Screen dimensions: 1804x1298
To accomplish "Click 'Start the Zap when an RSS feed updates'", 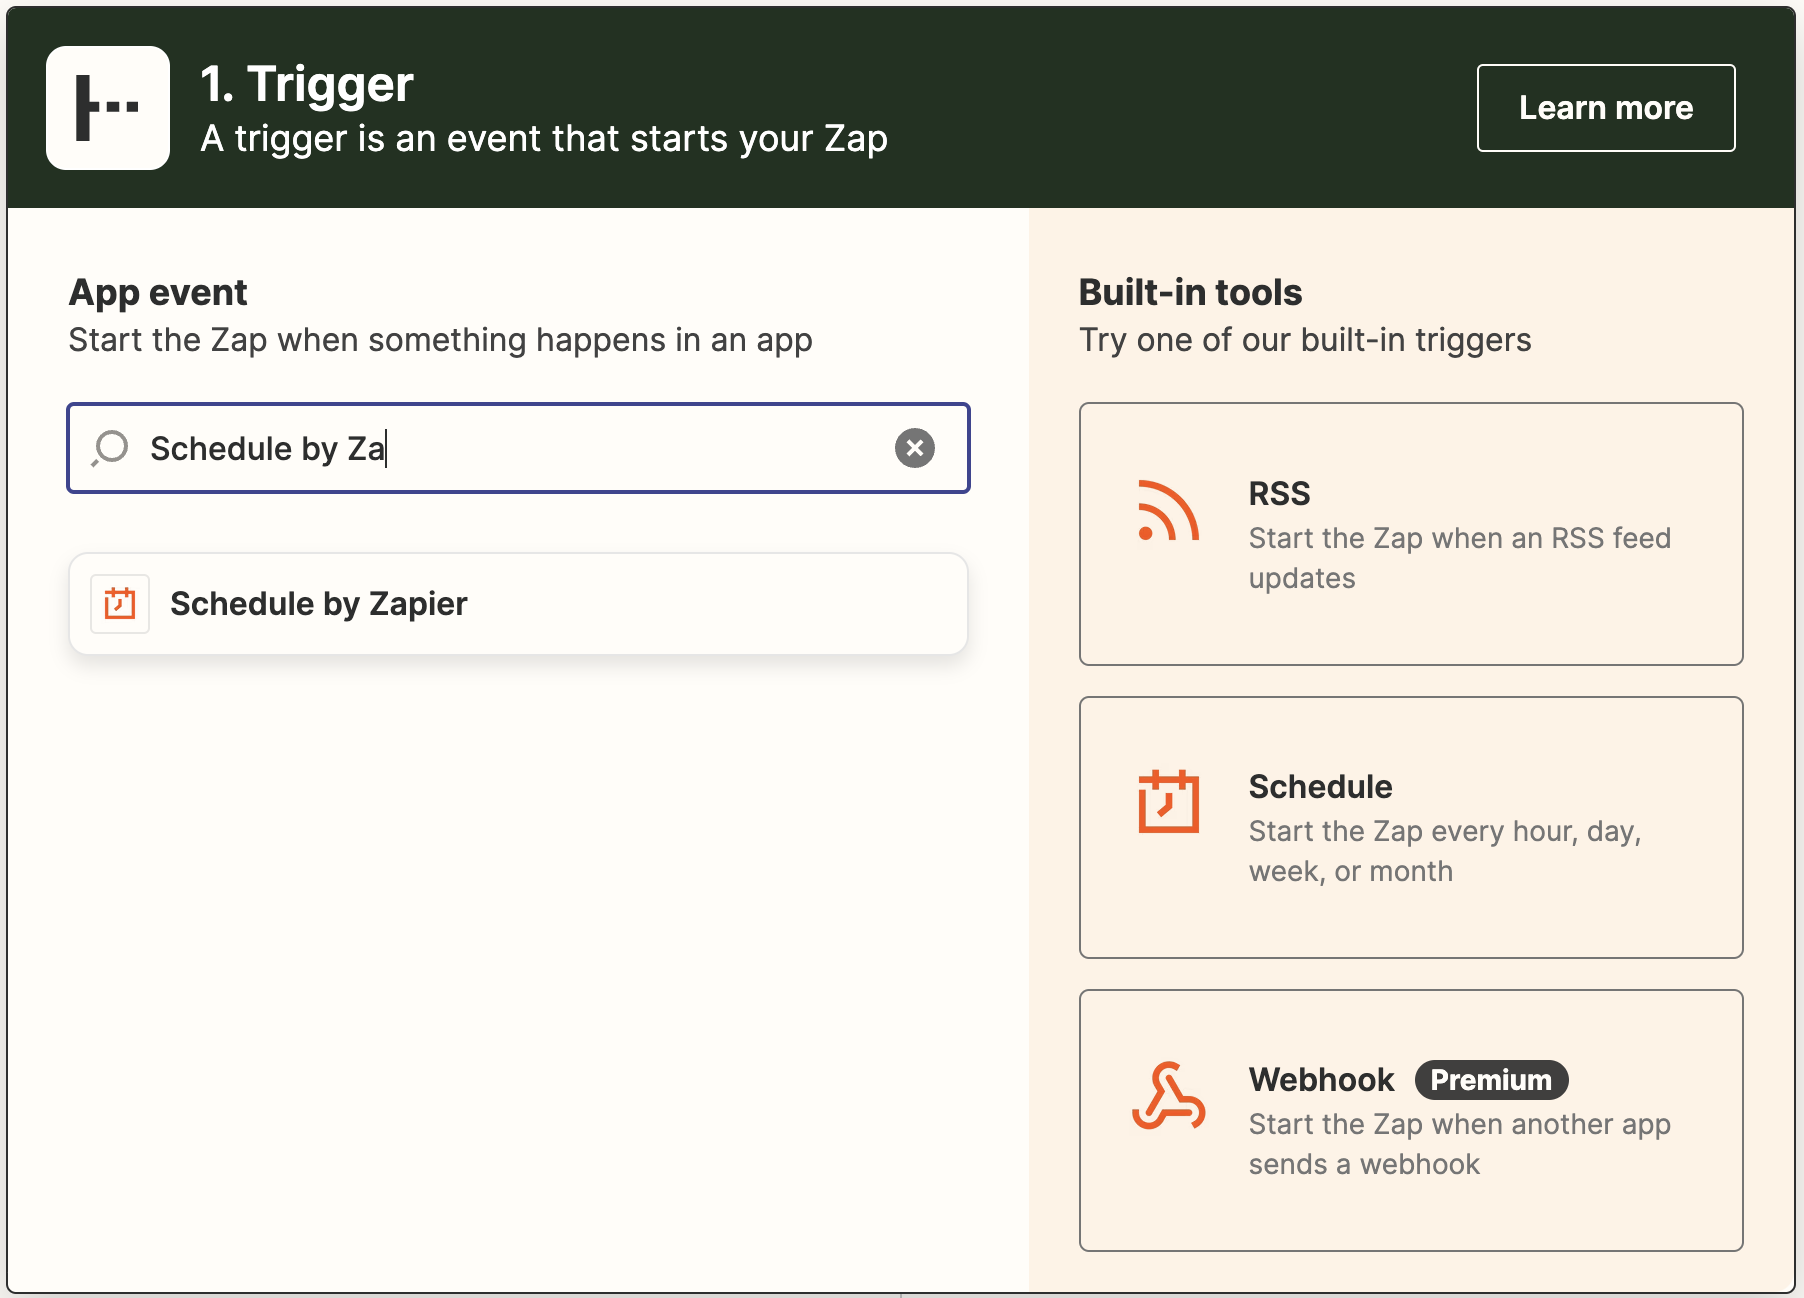I will (x=1460, y=558).
